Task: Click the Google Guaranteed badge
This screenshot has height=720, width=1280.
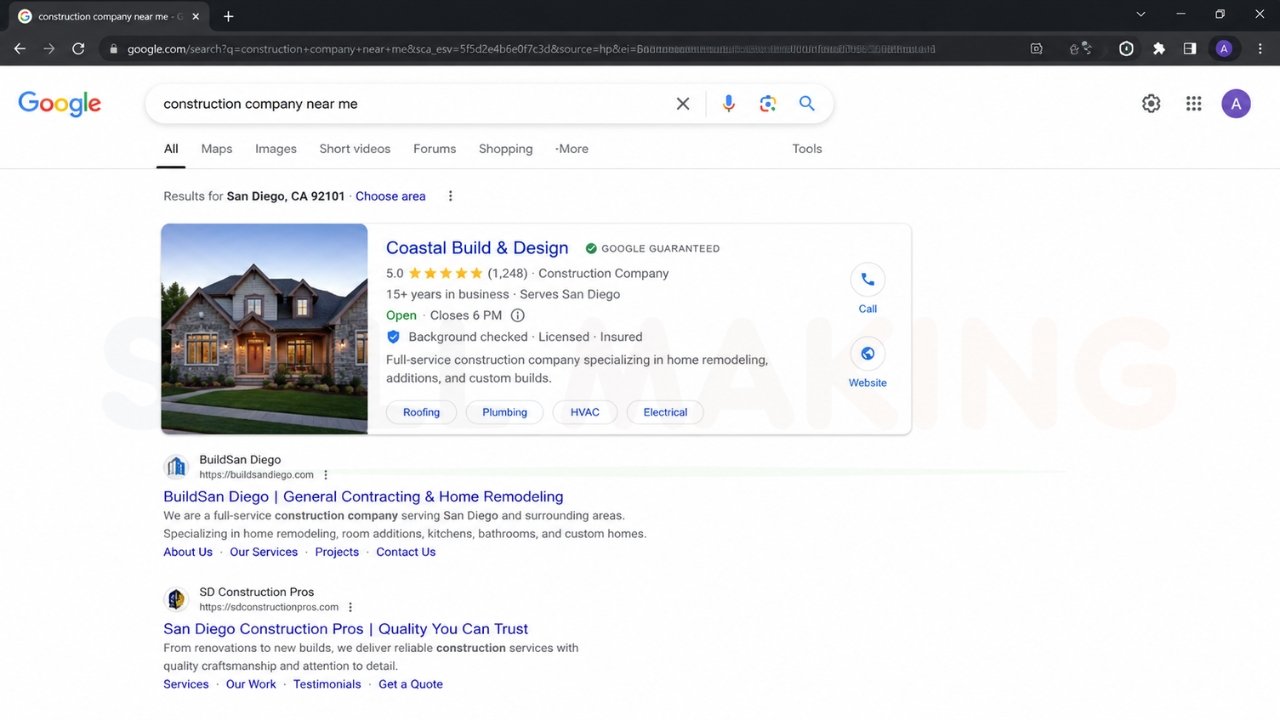Action: coord(652,249)
